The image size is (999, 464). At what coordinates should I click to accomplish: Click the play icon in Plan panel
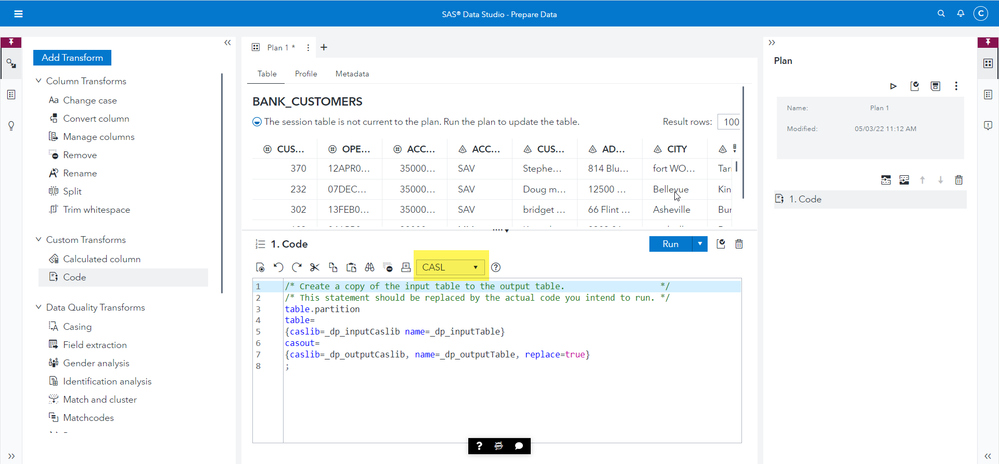tap(892, 87)
